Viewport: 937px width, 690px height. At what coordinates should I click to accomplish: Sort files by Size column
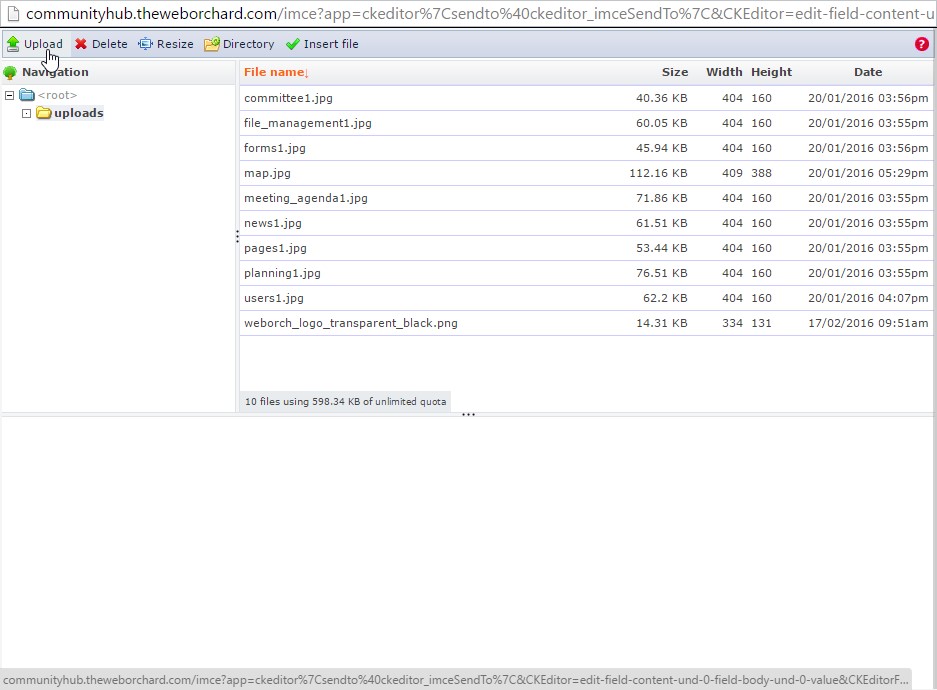(675, 72)
